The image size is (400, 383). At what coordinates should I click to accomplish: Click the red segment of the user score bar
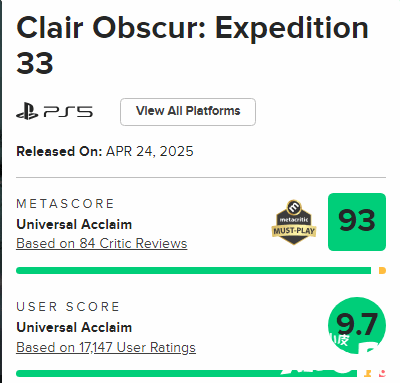click(382, 373)
